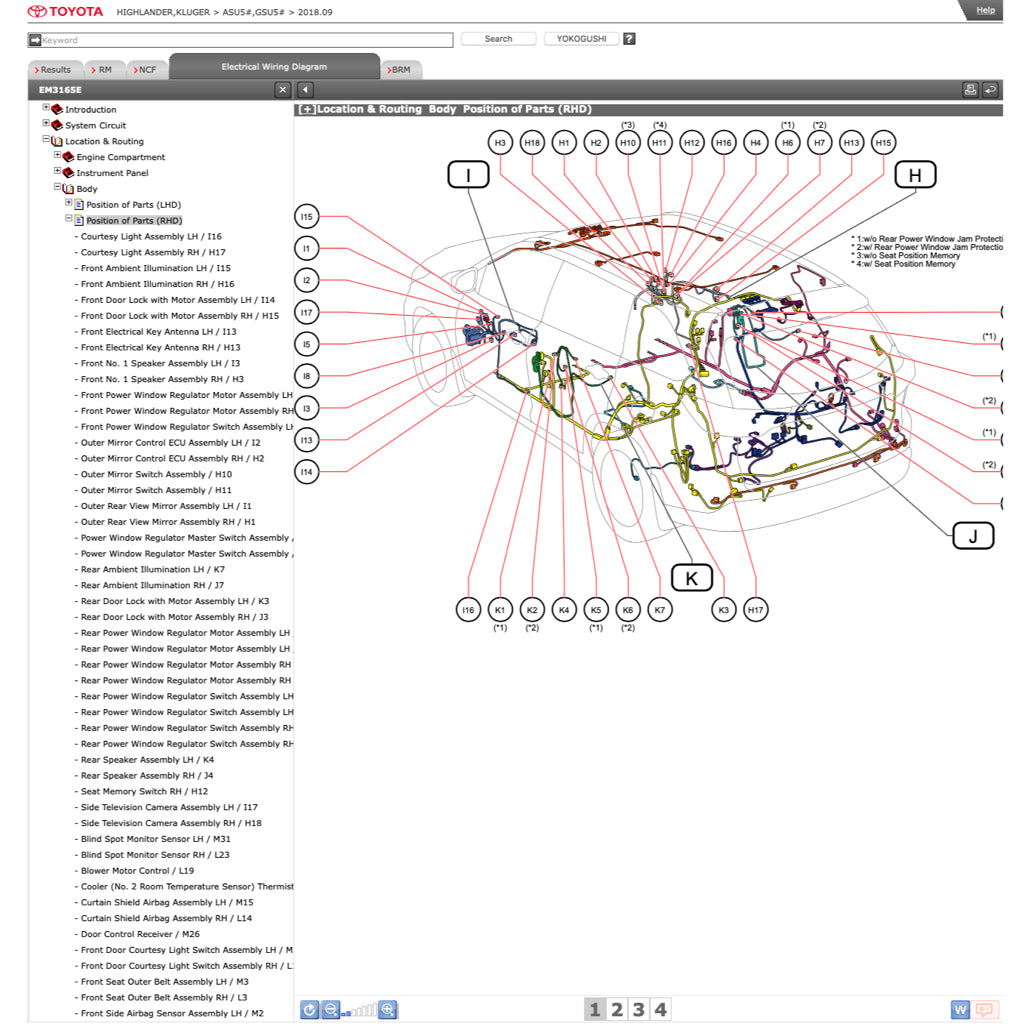This screenshot has height=1024, width=1024.
Task: Zoom in on the wiring diagram
Action: click(388, 1010)
